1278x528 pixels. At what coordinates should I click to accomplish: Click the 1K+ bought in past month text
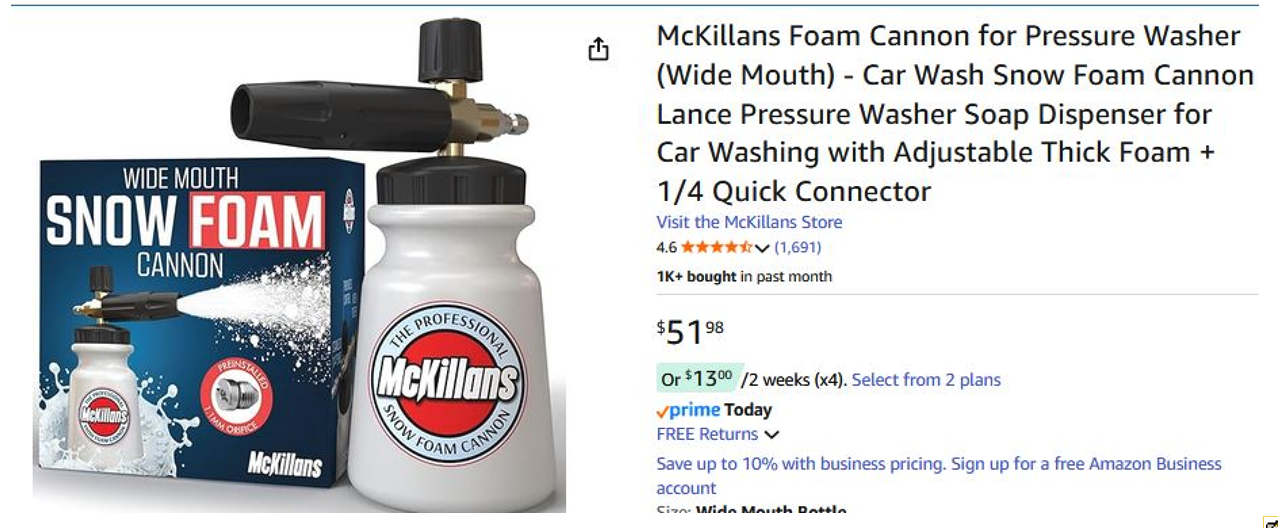click(744, 276)
